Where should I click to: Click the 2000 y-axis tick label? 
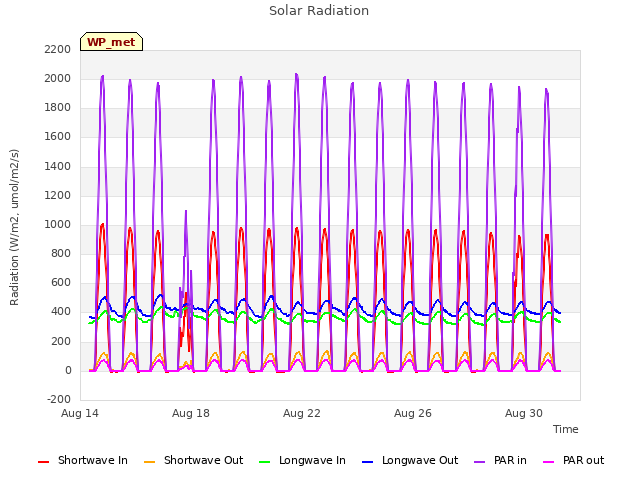click(58, 78)
